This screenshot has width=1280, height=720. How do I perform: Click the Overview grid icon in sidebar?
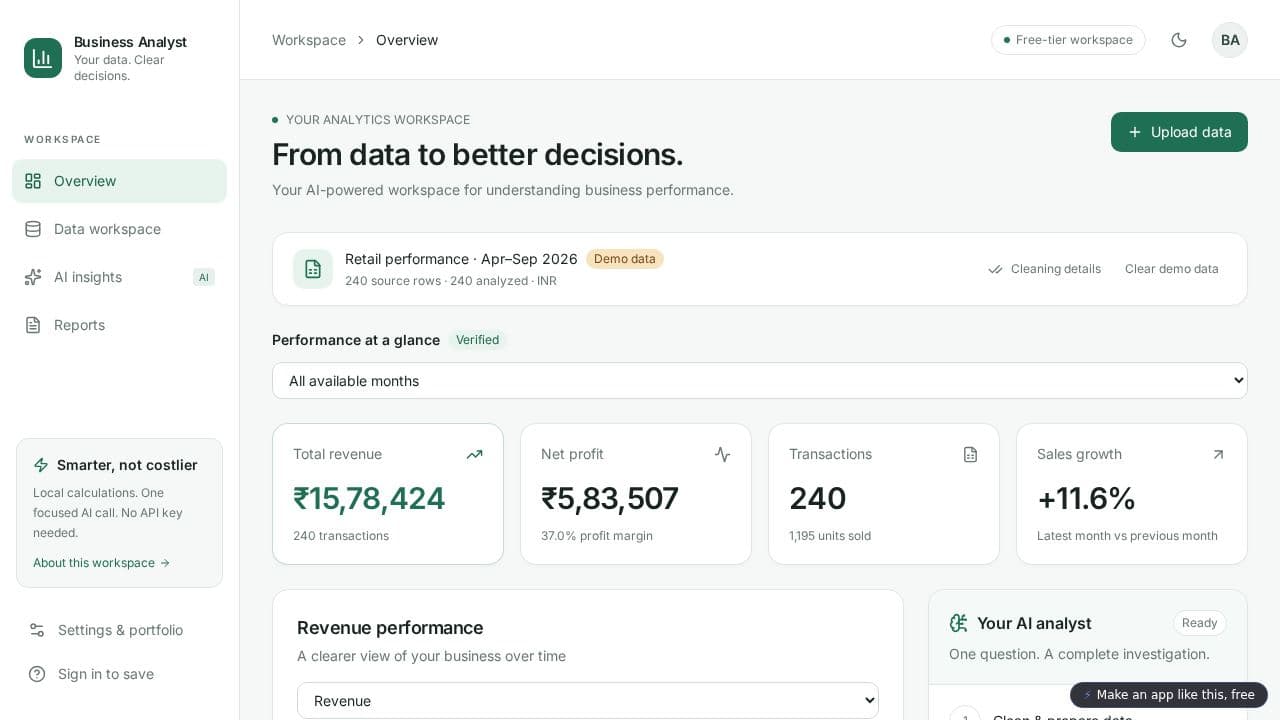click(33, 181)
